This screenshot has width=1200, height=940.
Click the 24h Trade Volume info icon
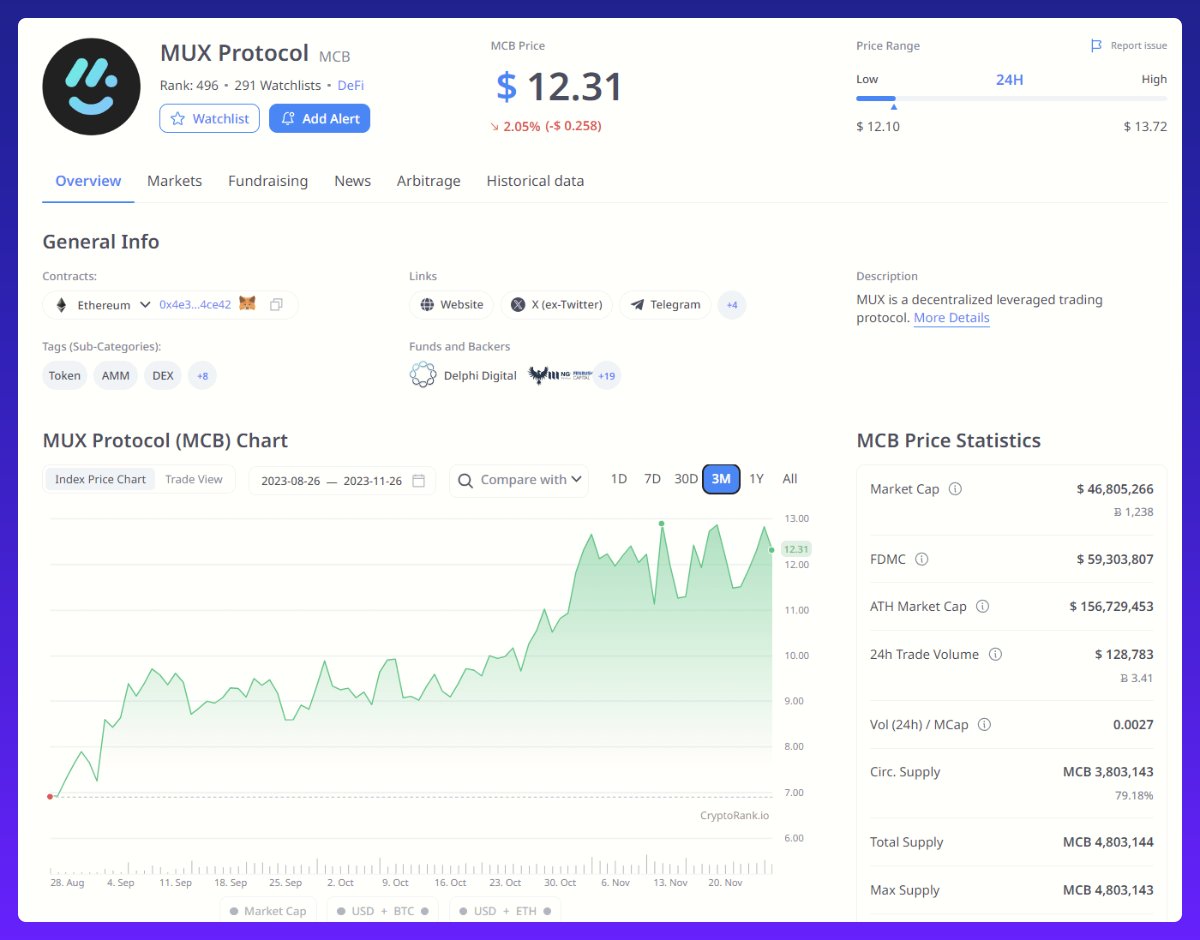[995, 654]
